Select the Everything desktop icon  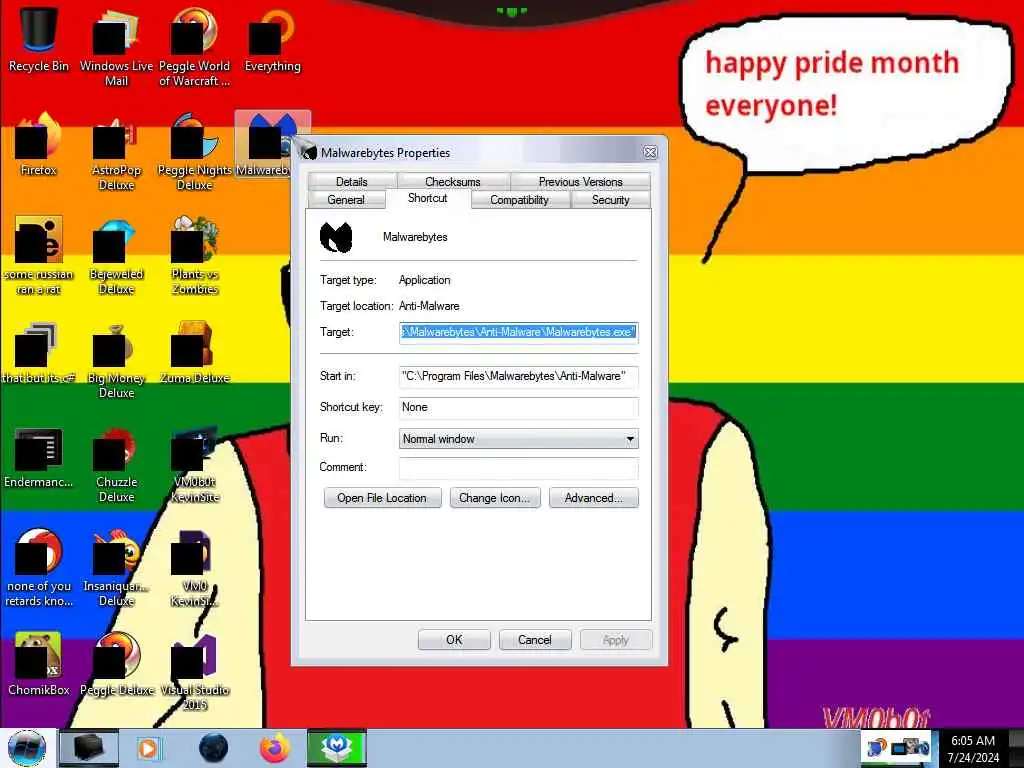coord(272,39)
